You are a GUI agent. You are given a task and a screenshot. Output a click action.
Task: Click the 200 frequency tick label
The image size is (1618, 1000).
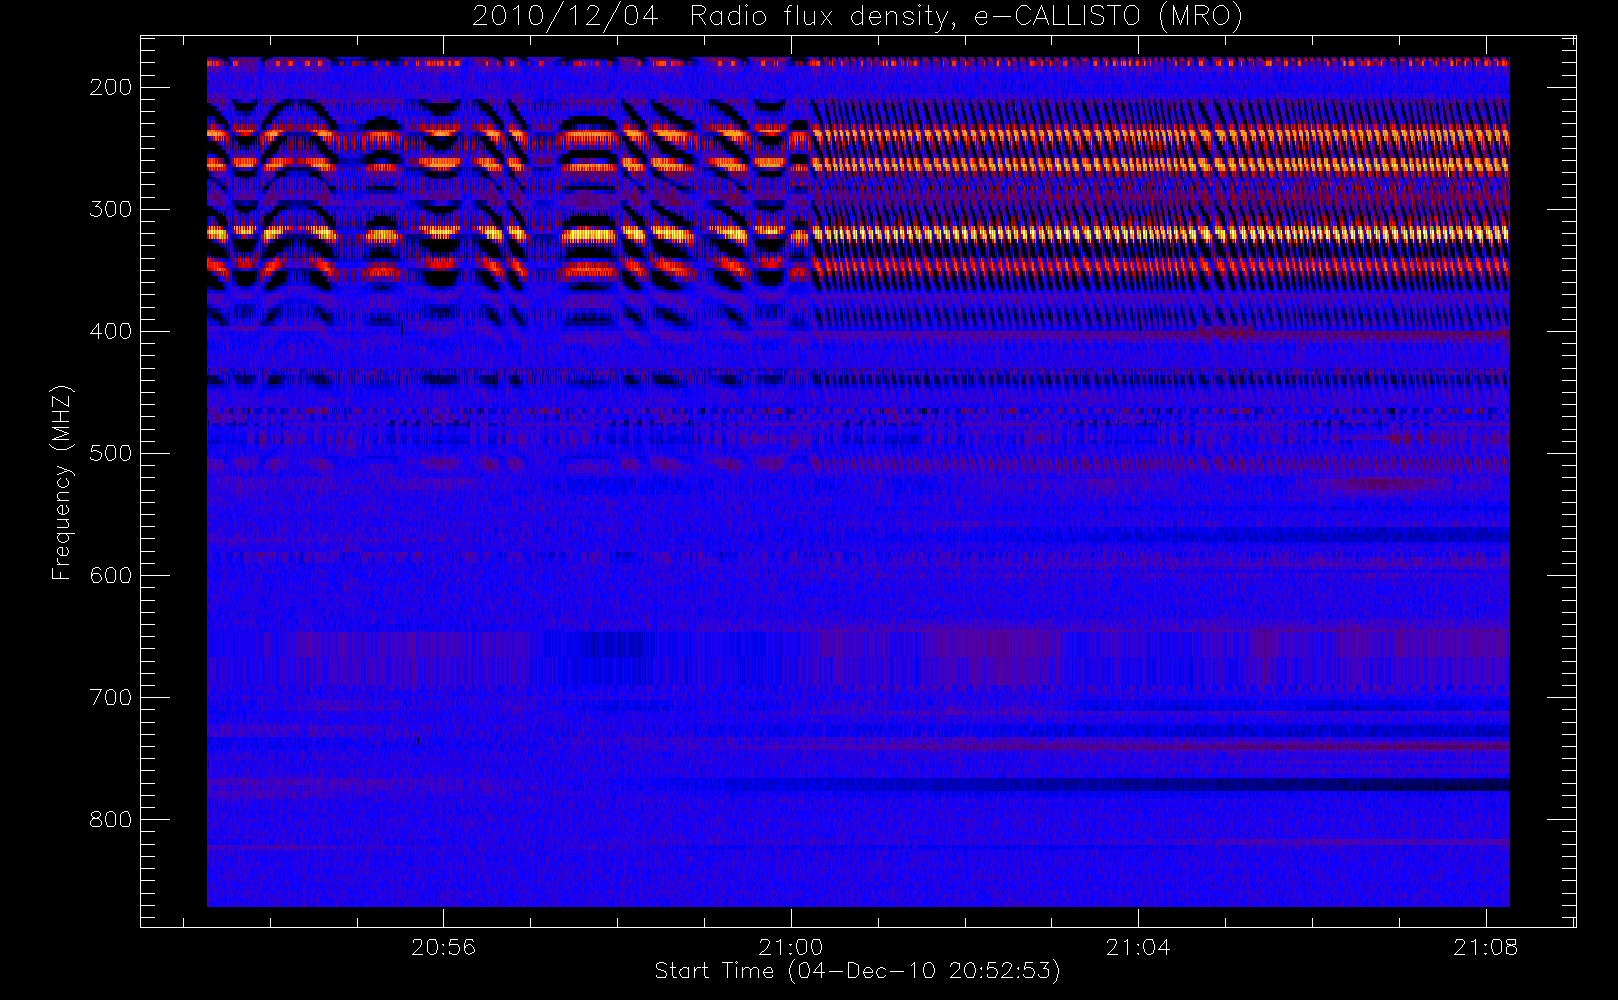tap(111, 88)
